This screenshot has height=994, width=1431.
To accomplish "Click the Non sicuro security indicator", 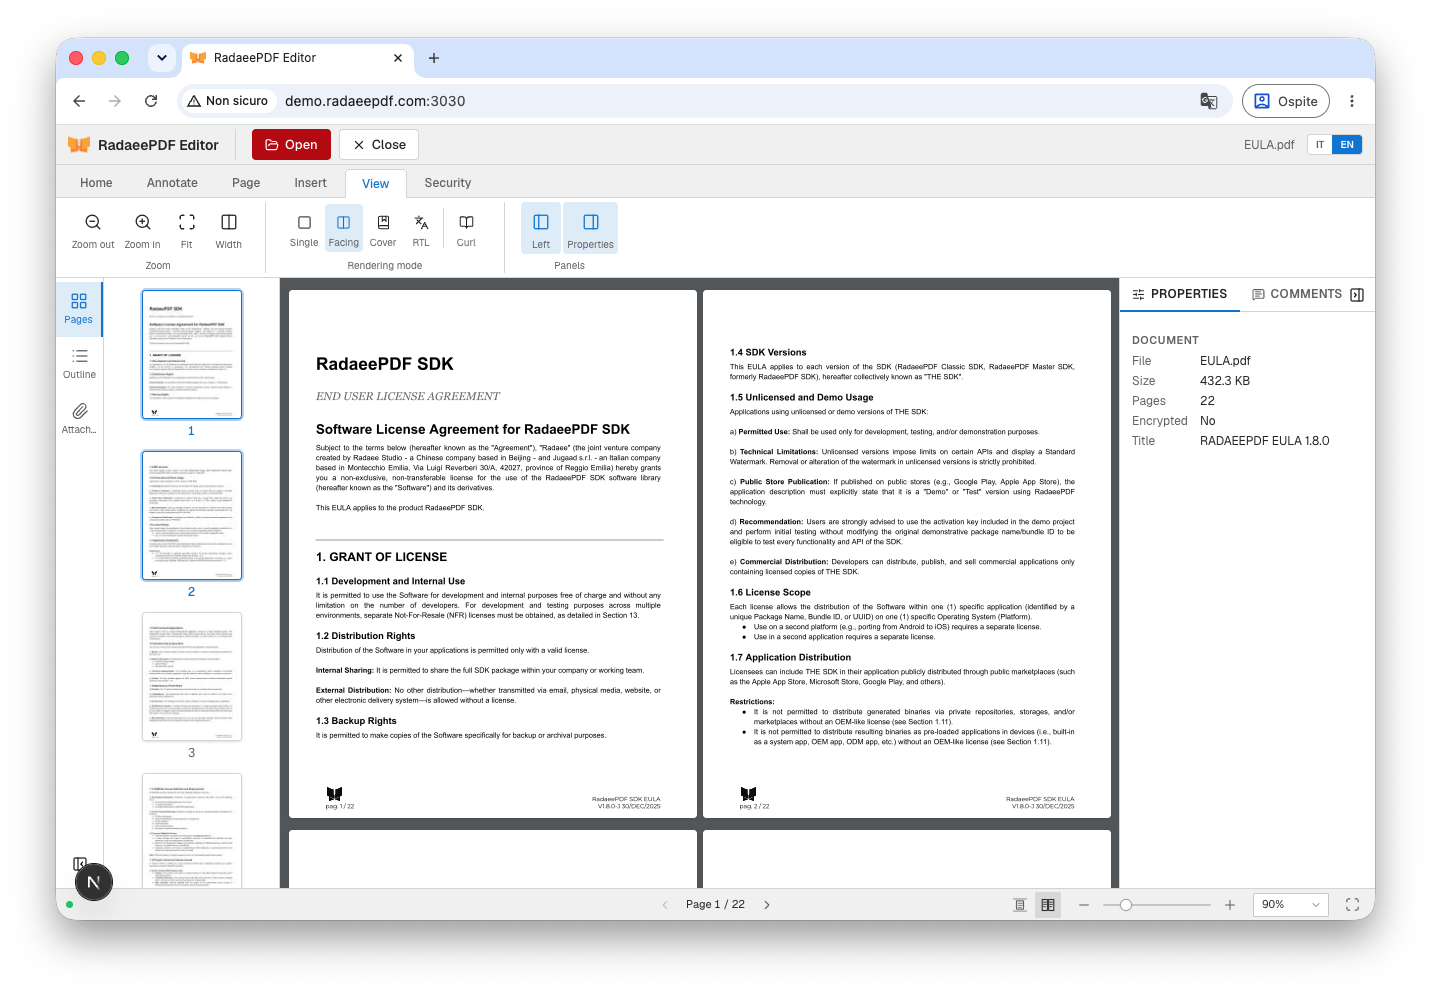I will coord(228,101).
